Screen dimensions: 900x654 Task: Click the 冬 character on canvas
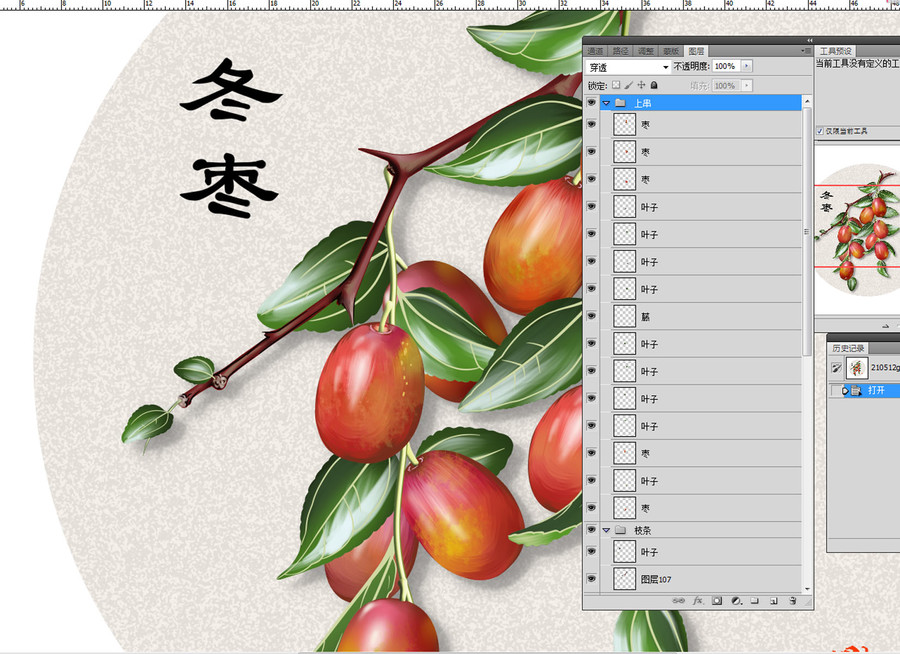pos(230,90)
